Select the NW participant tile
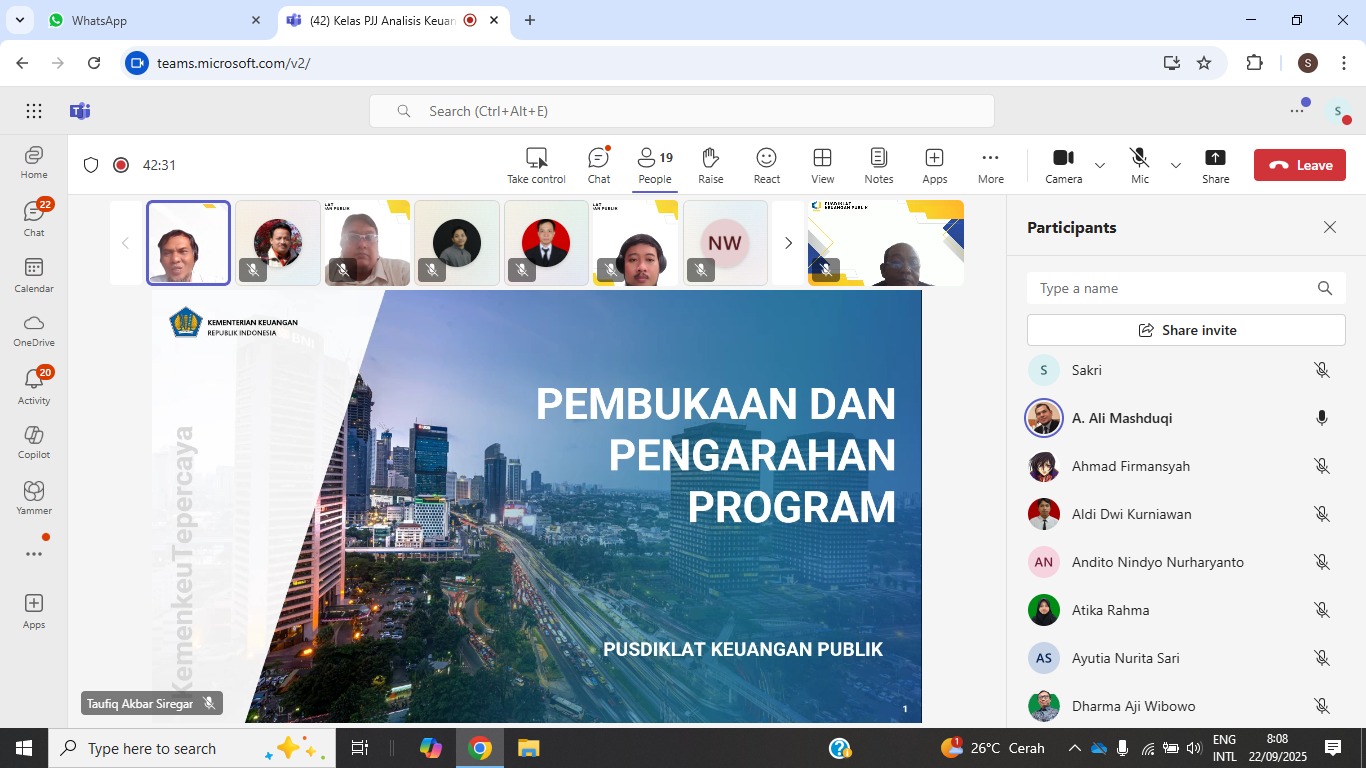 (725, 243)
